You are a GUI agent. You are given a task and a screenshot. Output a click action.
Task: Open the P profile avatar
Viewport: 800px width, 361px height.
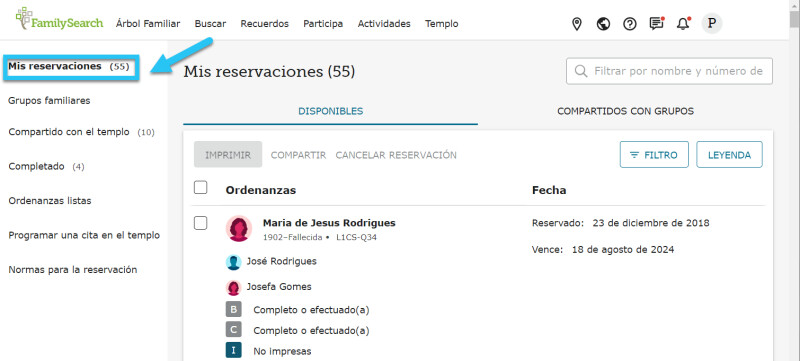click(712, 24)
